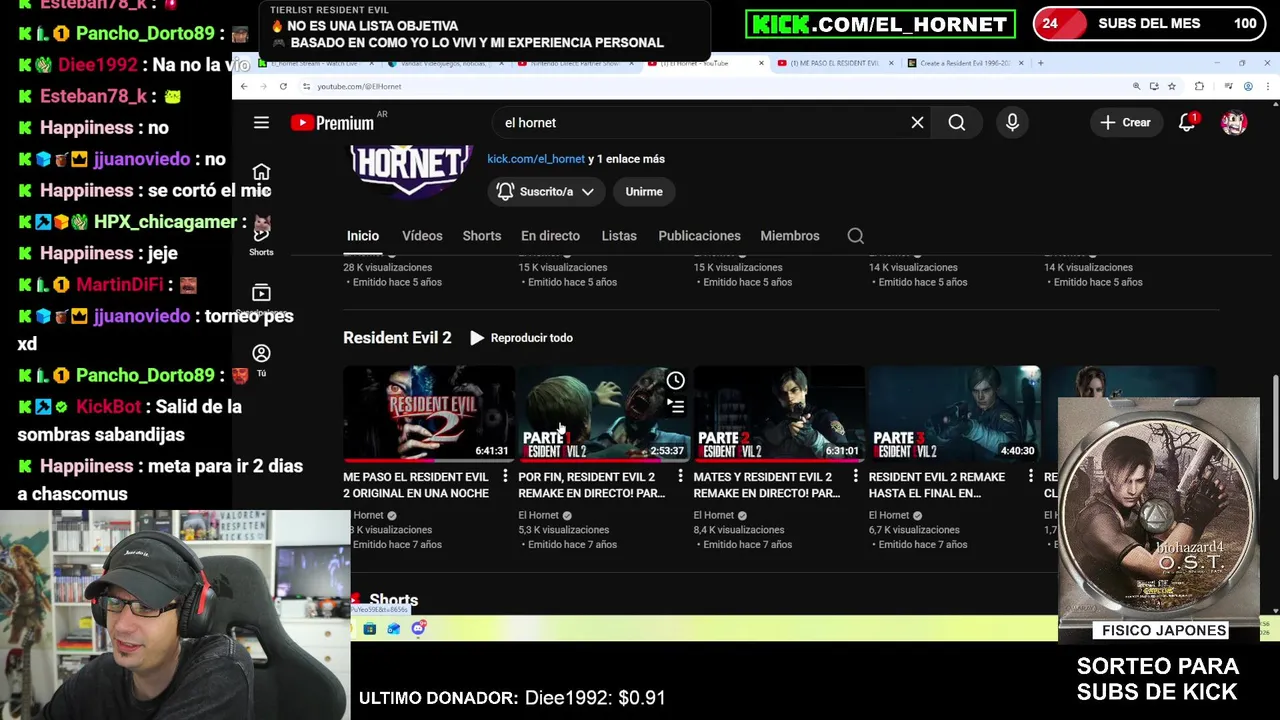1280x720 pixels.
Task: Click the magnifier search button
Action: (957, 123)
